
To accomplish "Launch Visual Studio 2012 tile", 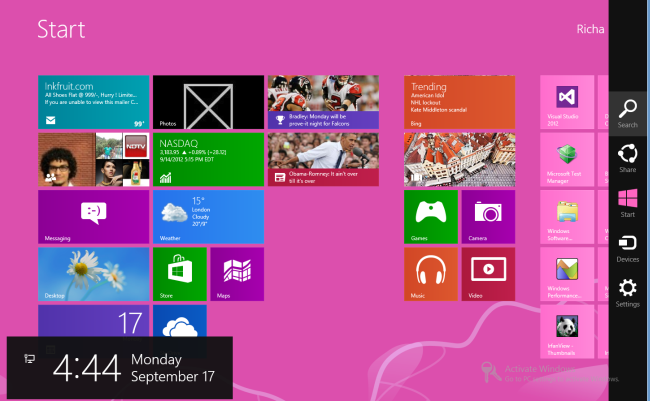I will [567, 102].
